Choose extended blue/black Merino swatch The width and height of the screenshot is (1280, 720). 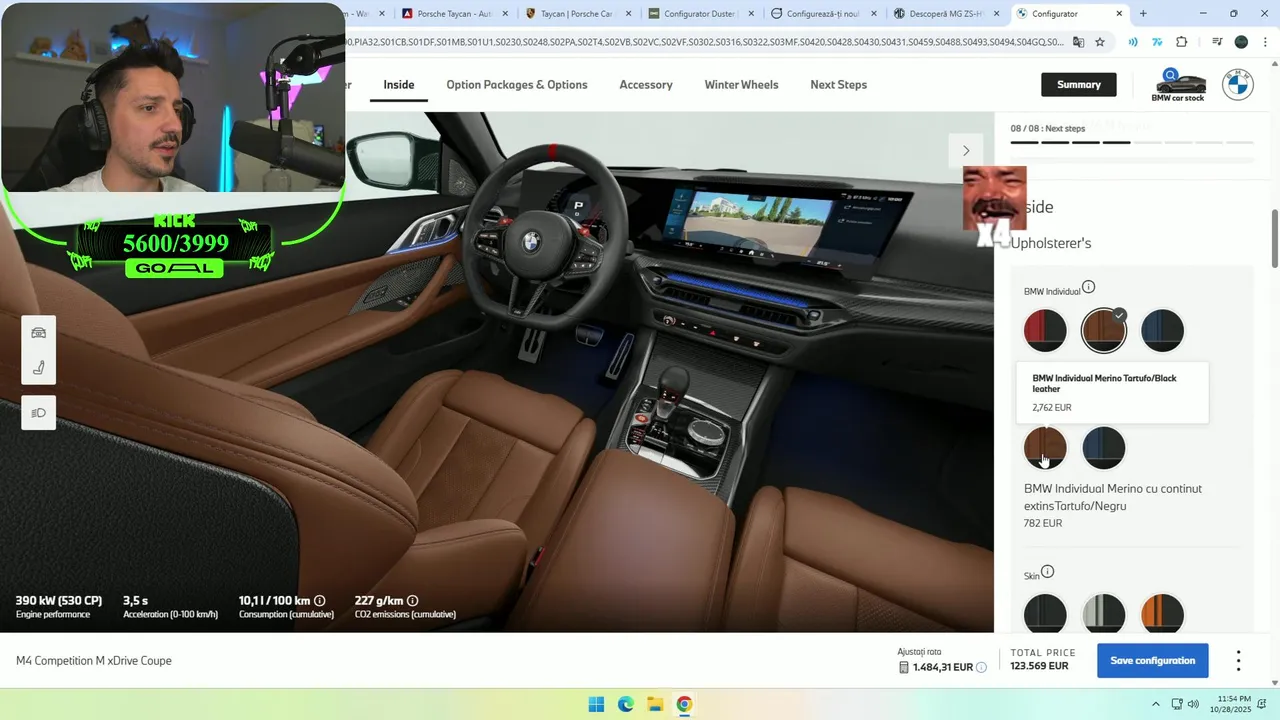[1104, 448]
